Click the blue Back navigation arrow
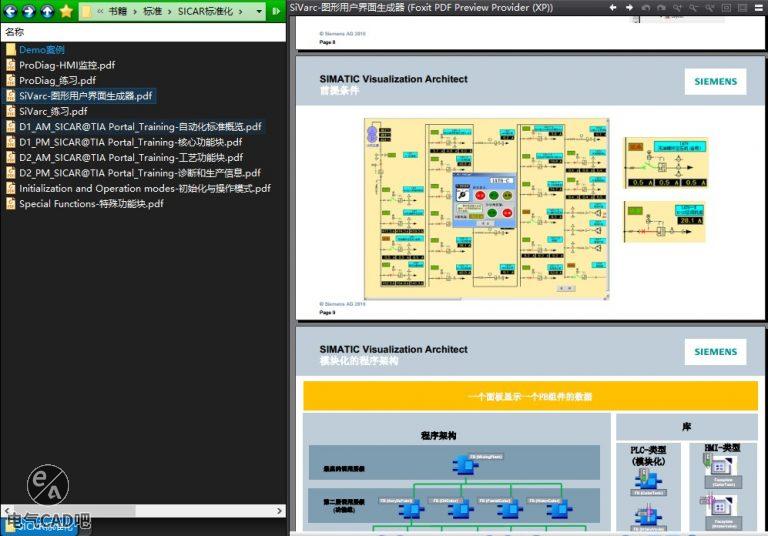Image resolution: width=768 pixels, height=536 pixels. click(x=11, y=11)
